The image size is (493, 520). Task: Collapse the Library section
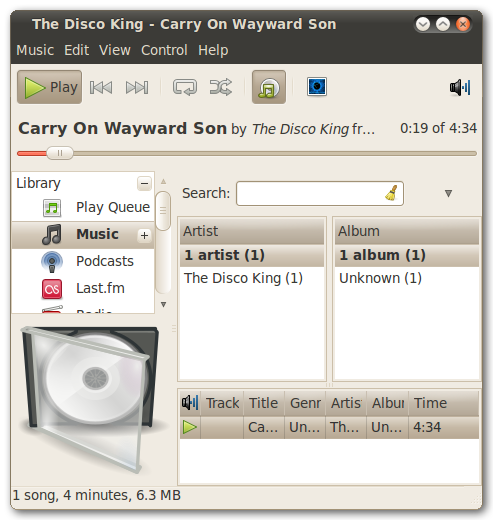(x=144, y=183)
